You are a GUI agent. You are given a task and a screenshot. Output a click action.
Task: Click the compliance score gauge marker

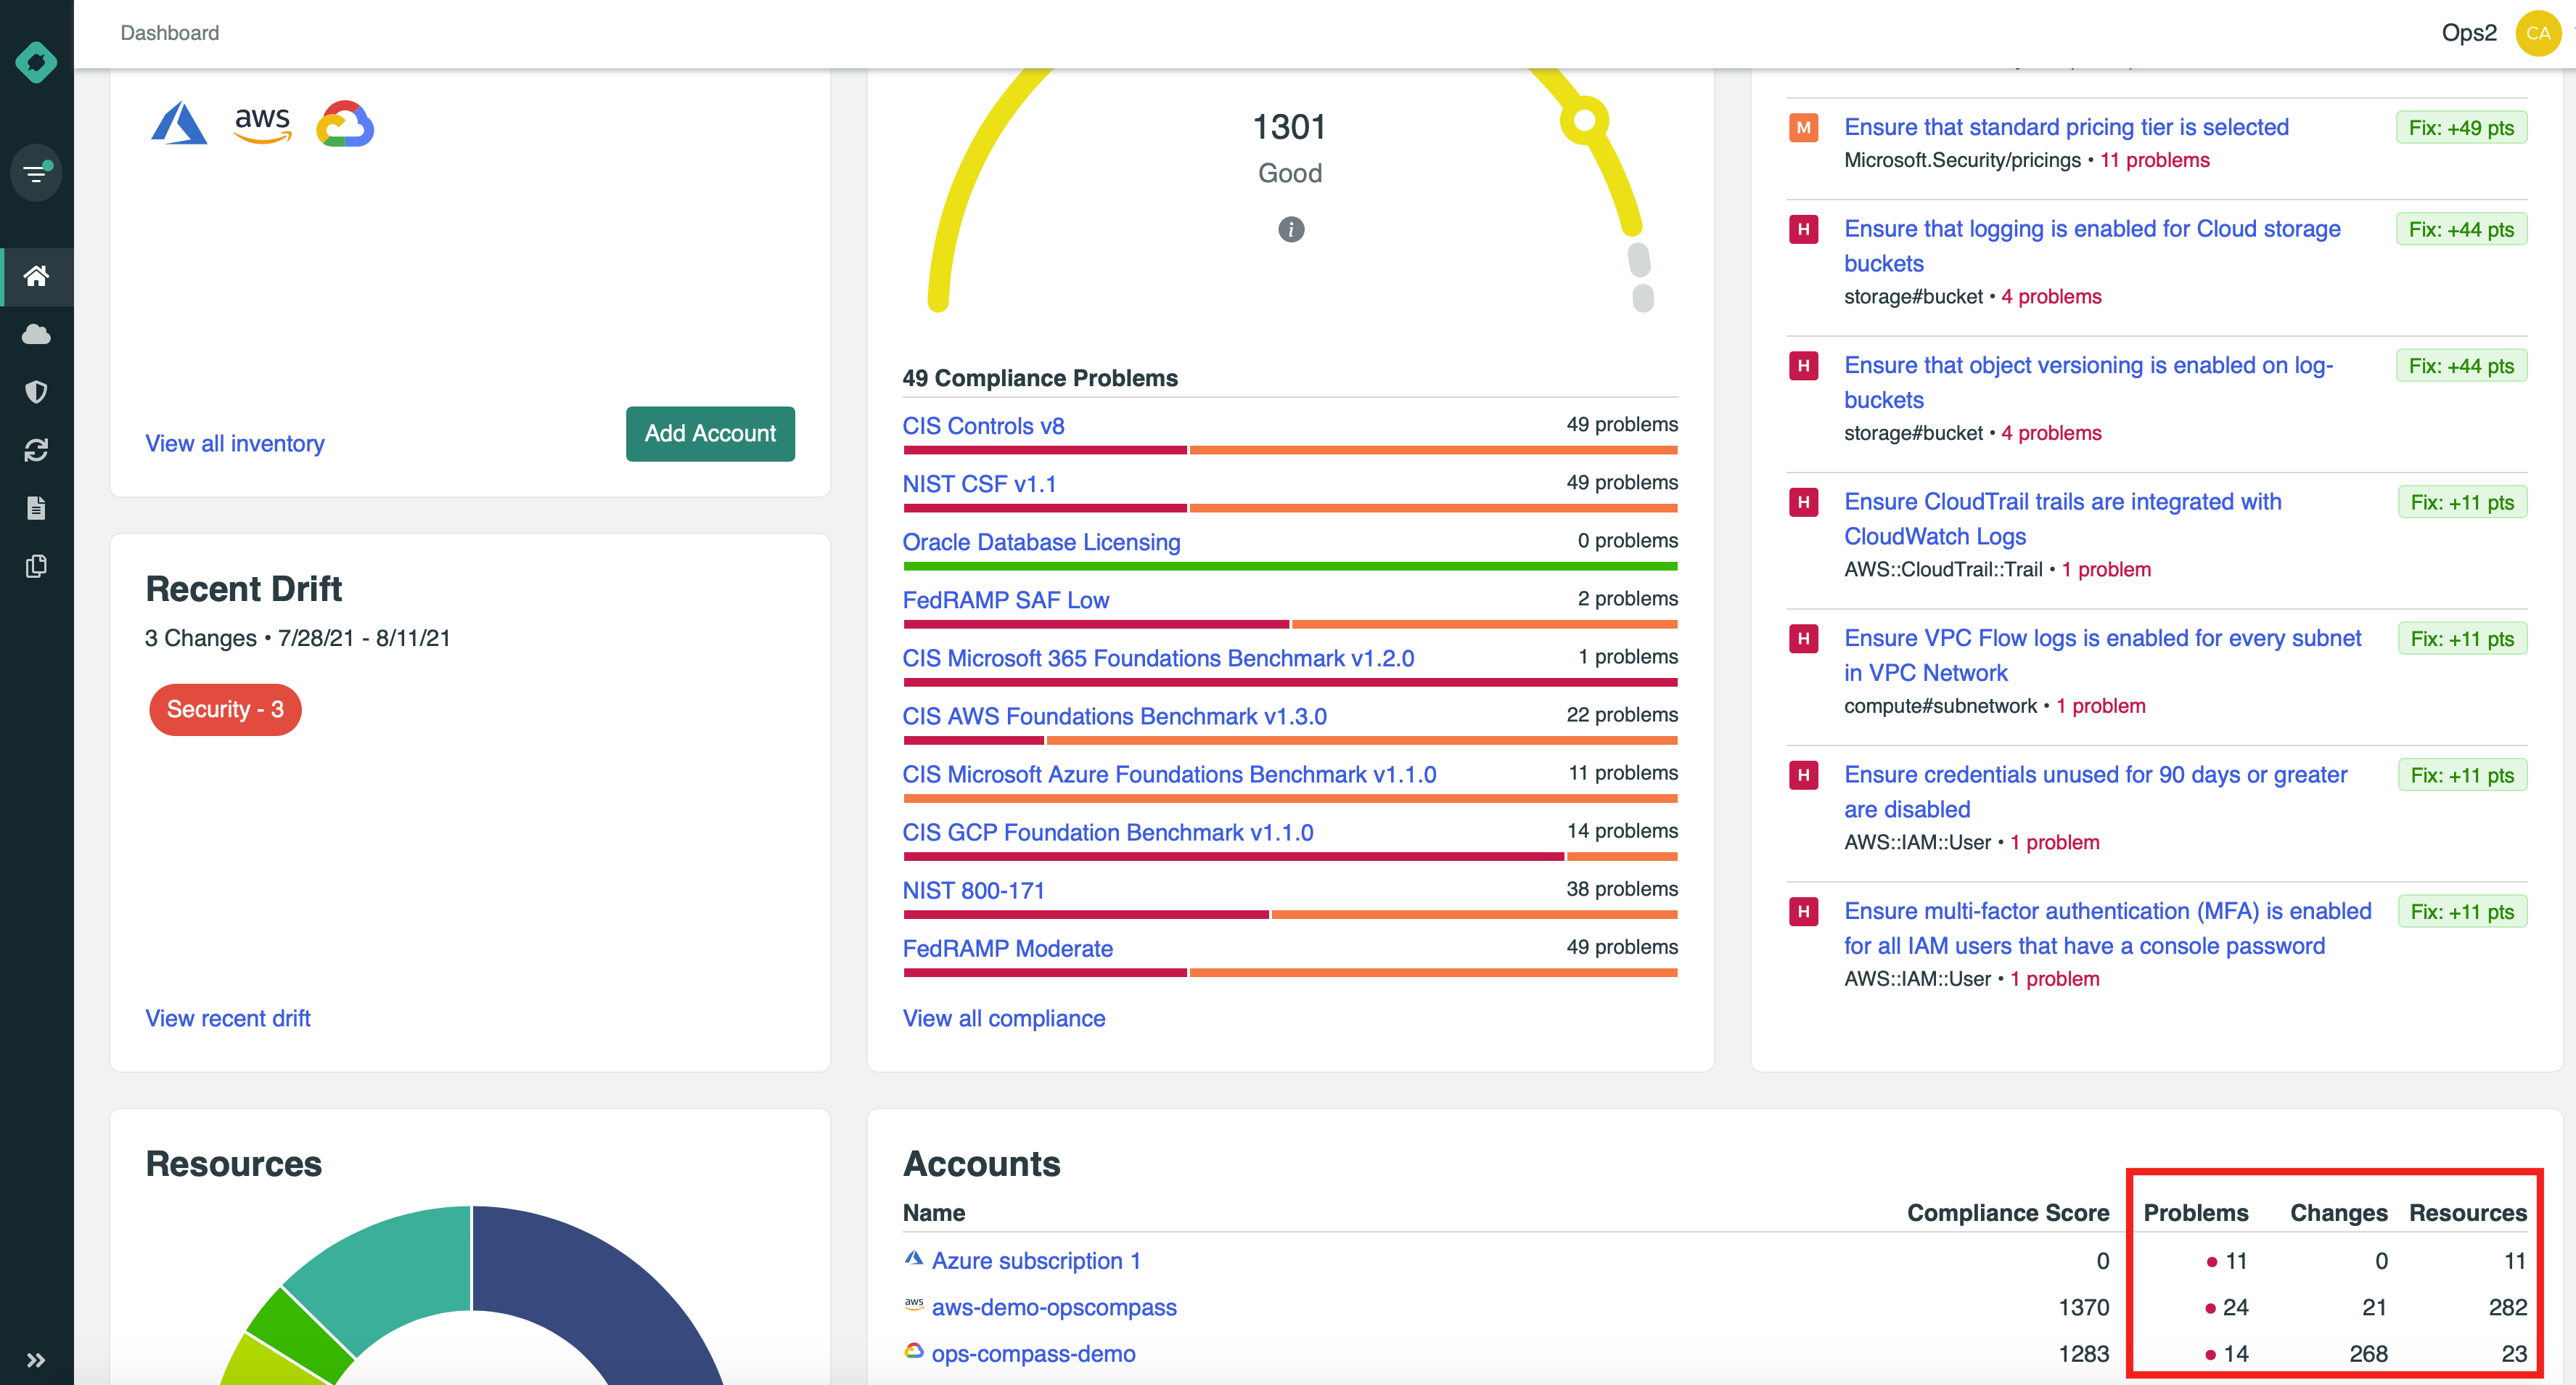pos(1584,121)
